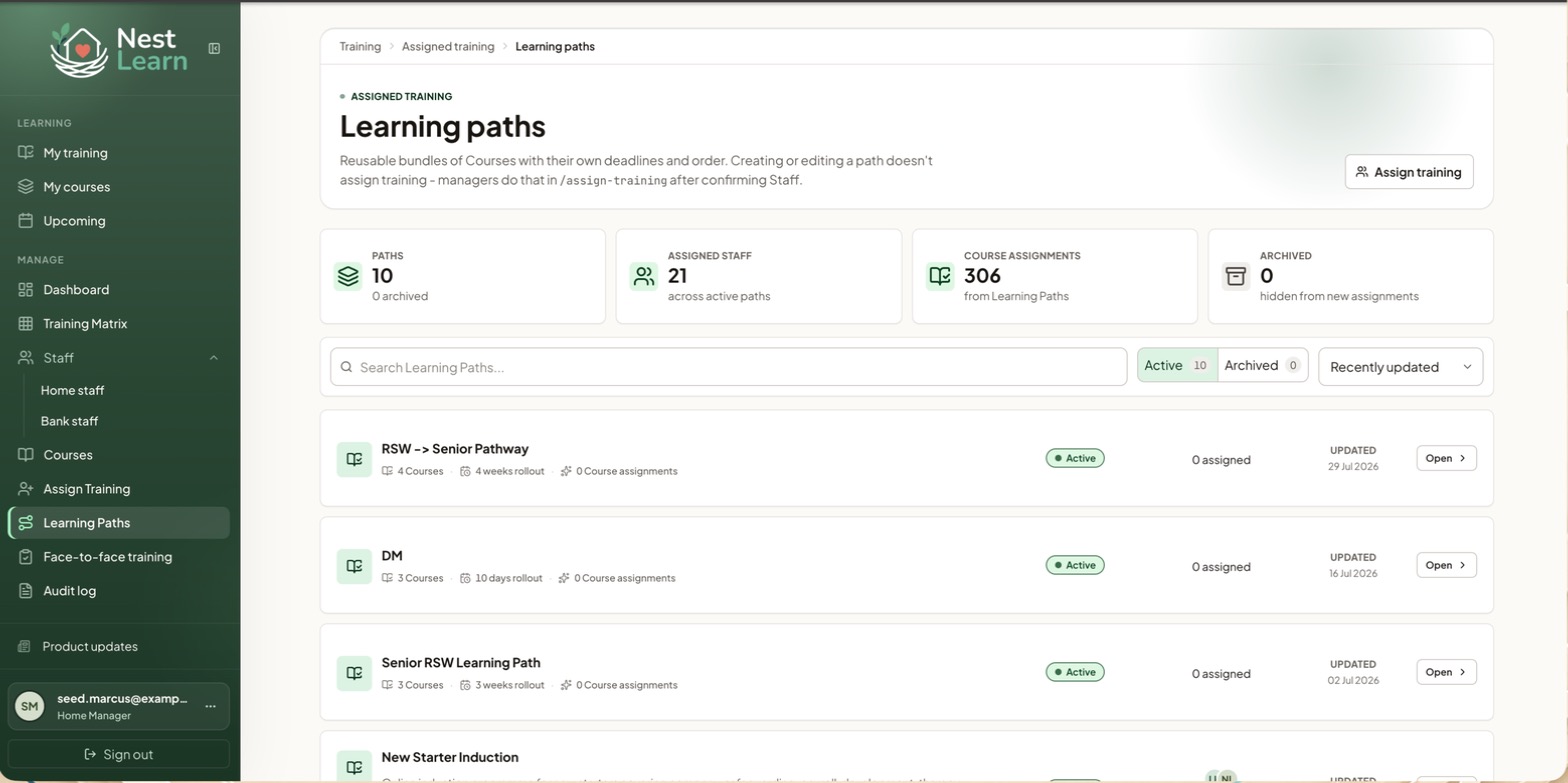Click the Face-to-face training clipboard icon
This screenshot has height=783, width=1568.
pyautogui.click(x=26, y=557)
